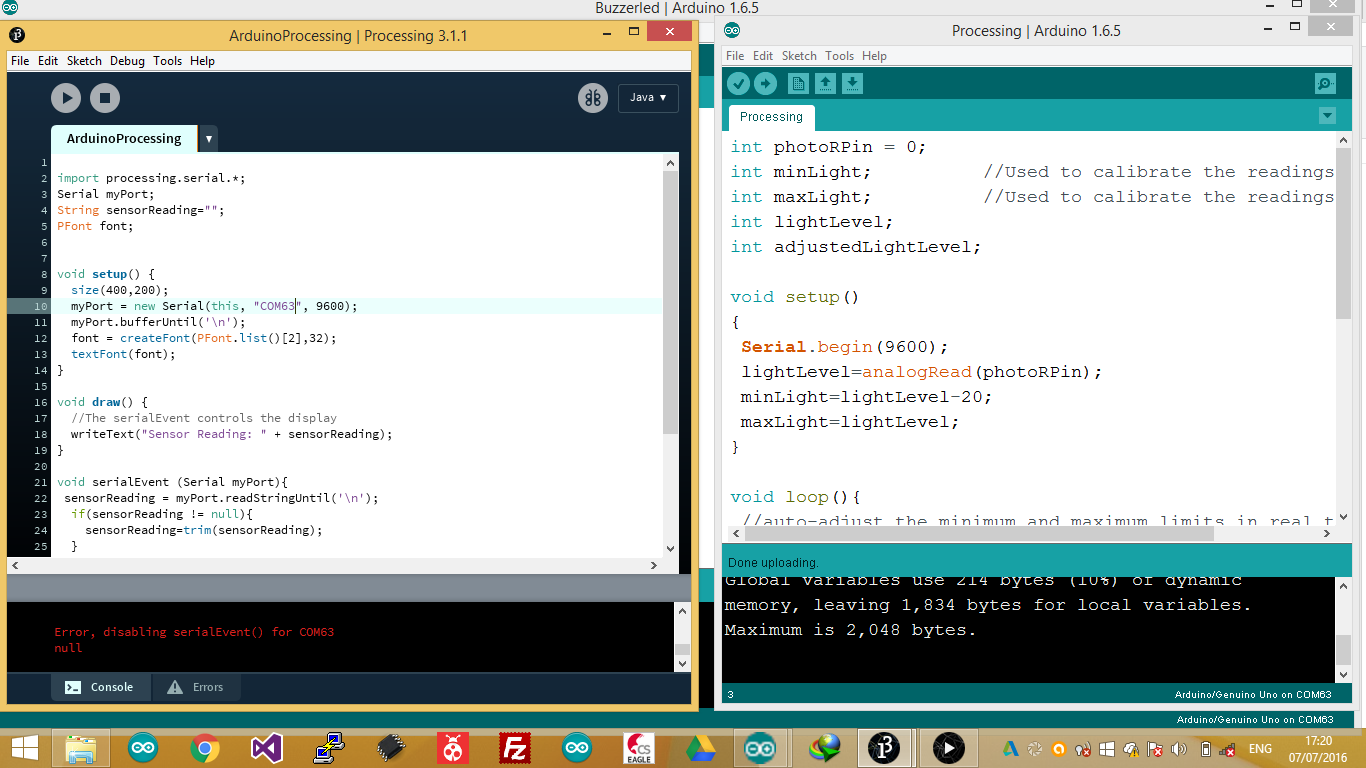Open the tab options dropdown in Arduino IDE

[x=1327, y=116]
